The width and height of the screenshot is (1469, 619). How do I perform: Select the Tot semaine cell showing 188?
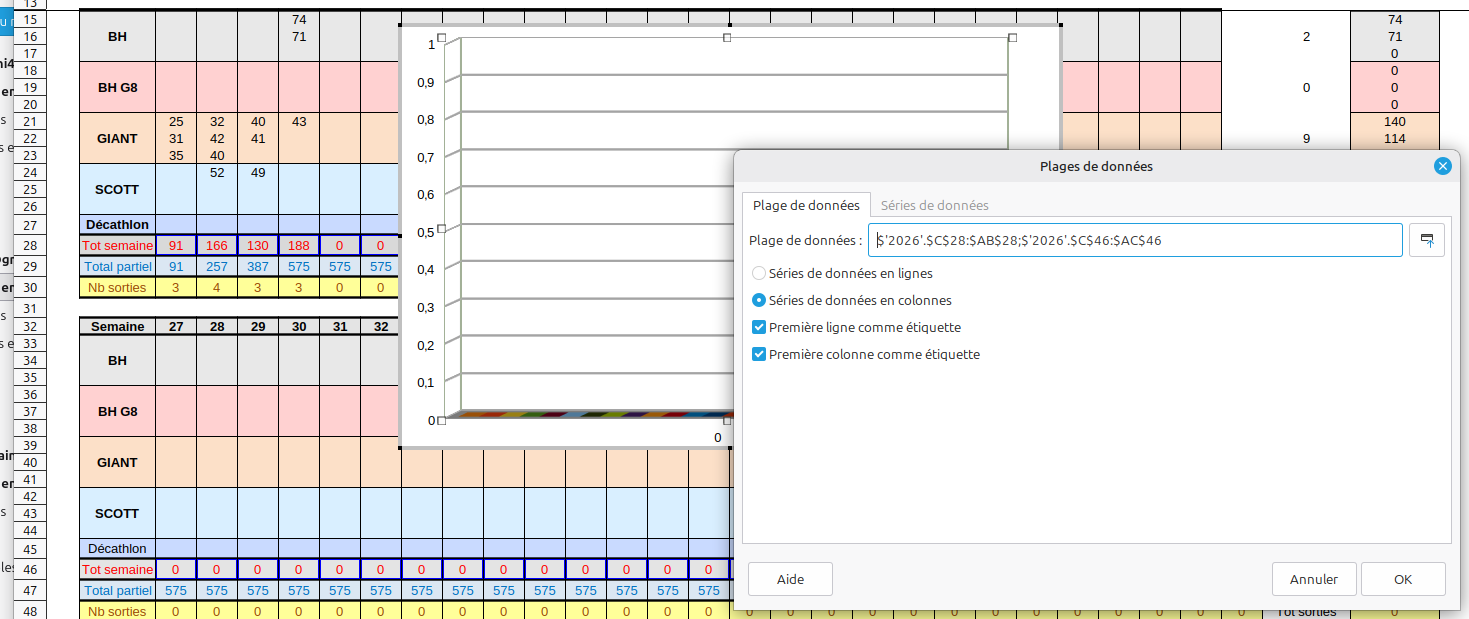coord(299,246)
